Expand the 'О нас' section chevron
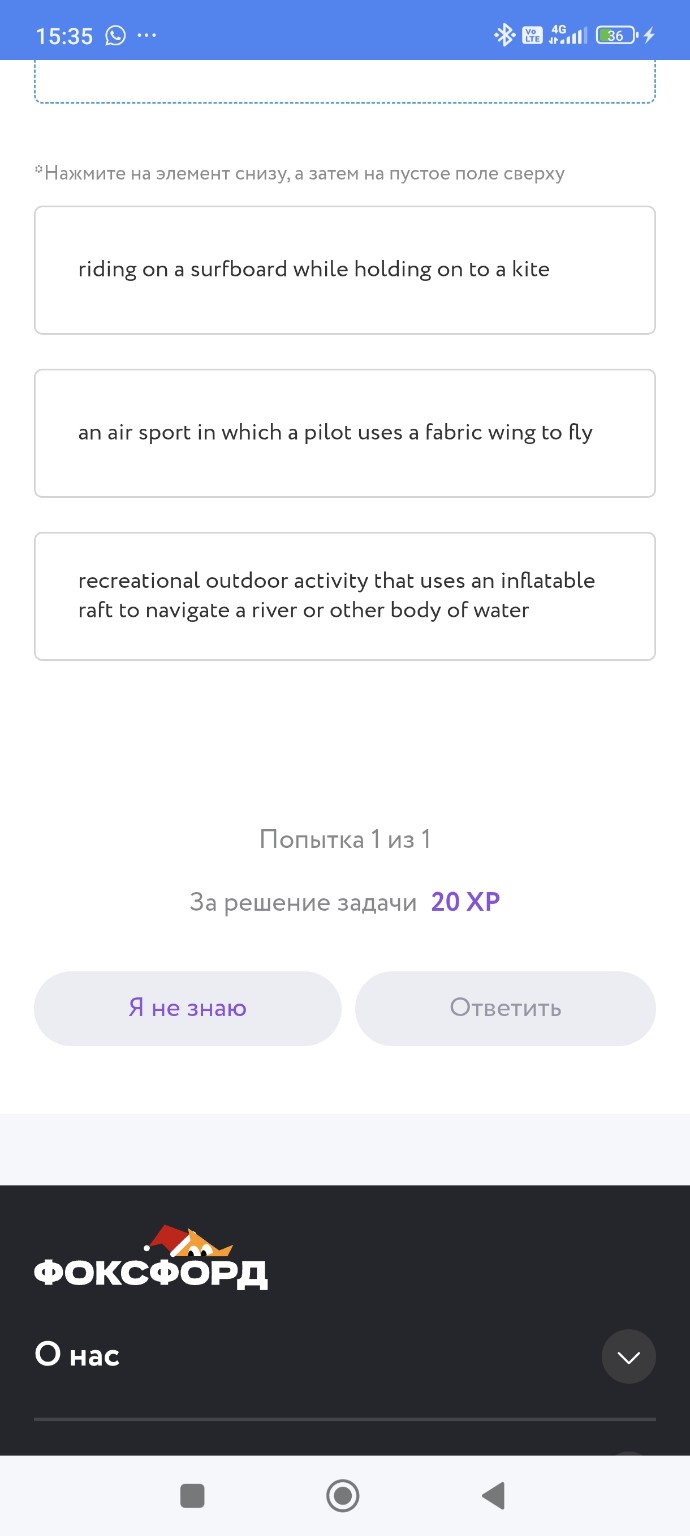Viewport: 690px width, 1536px height. point(628,1356)
